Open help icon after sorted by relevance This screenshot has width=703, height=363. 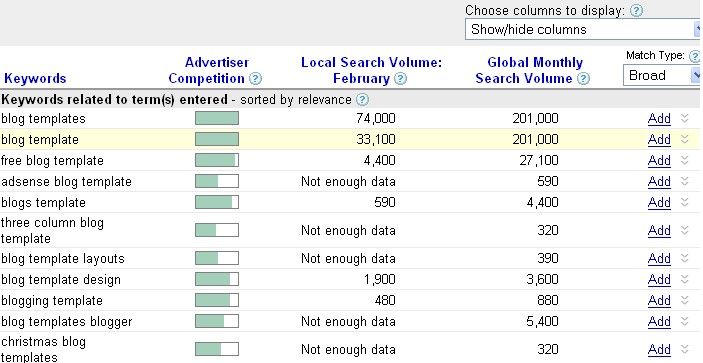click(x=362, y=99)
